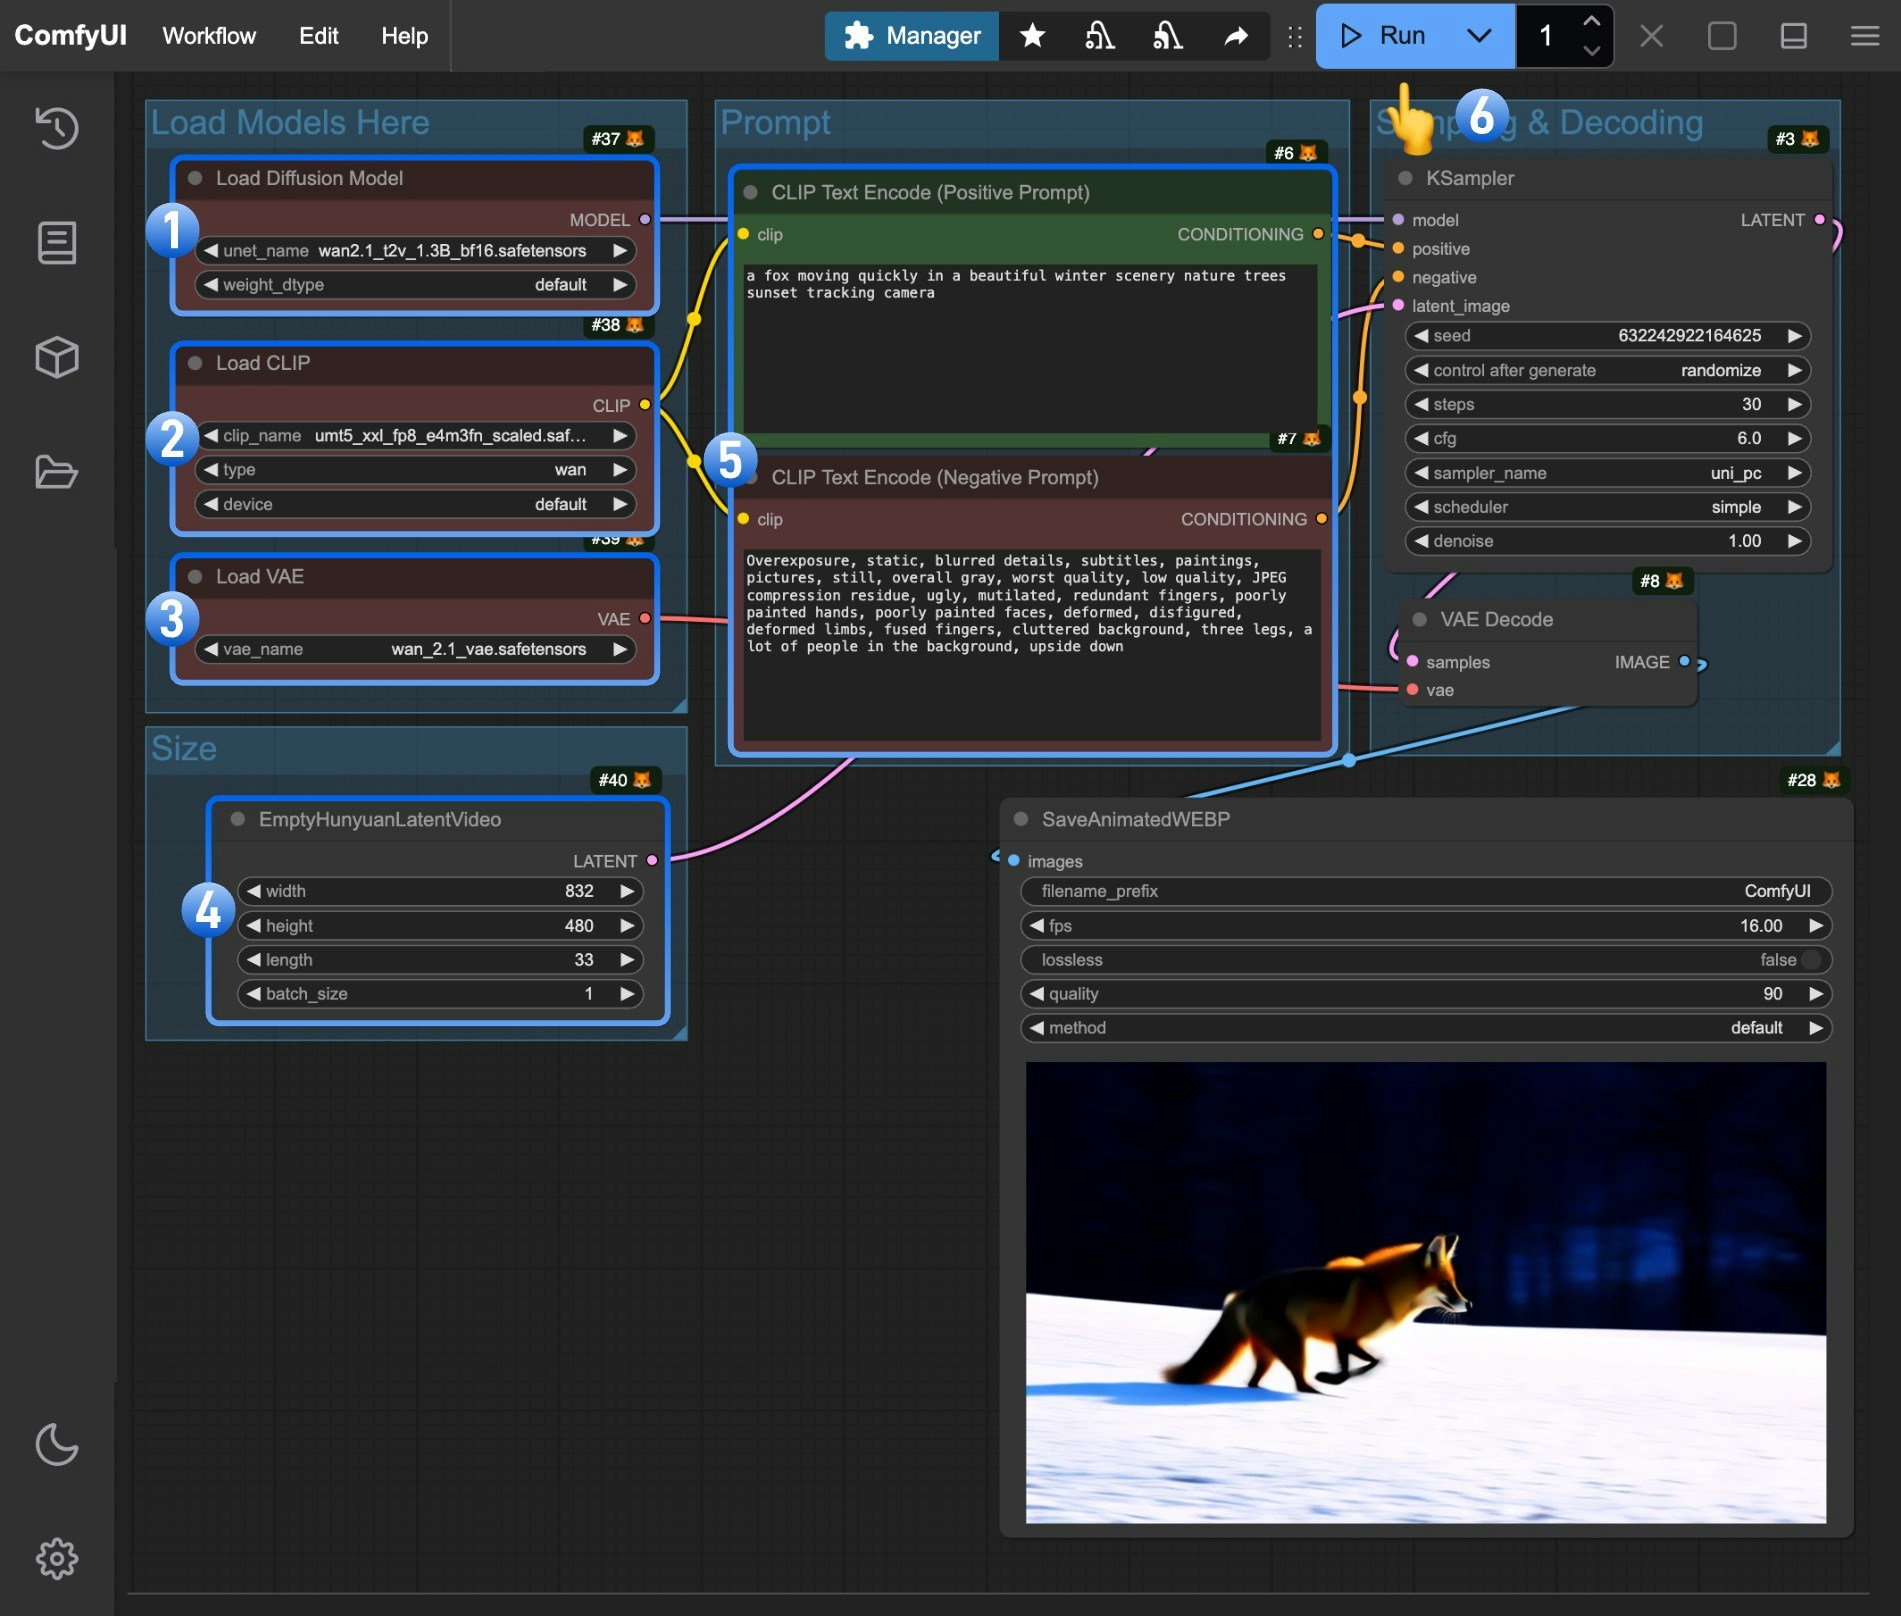Open Settings via the gear icon
This screenshot has height=1616, width=1901.
click(x=57, y=1557)
